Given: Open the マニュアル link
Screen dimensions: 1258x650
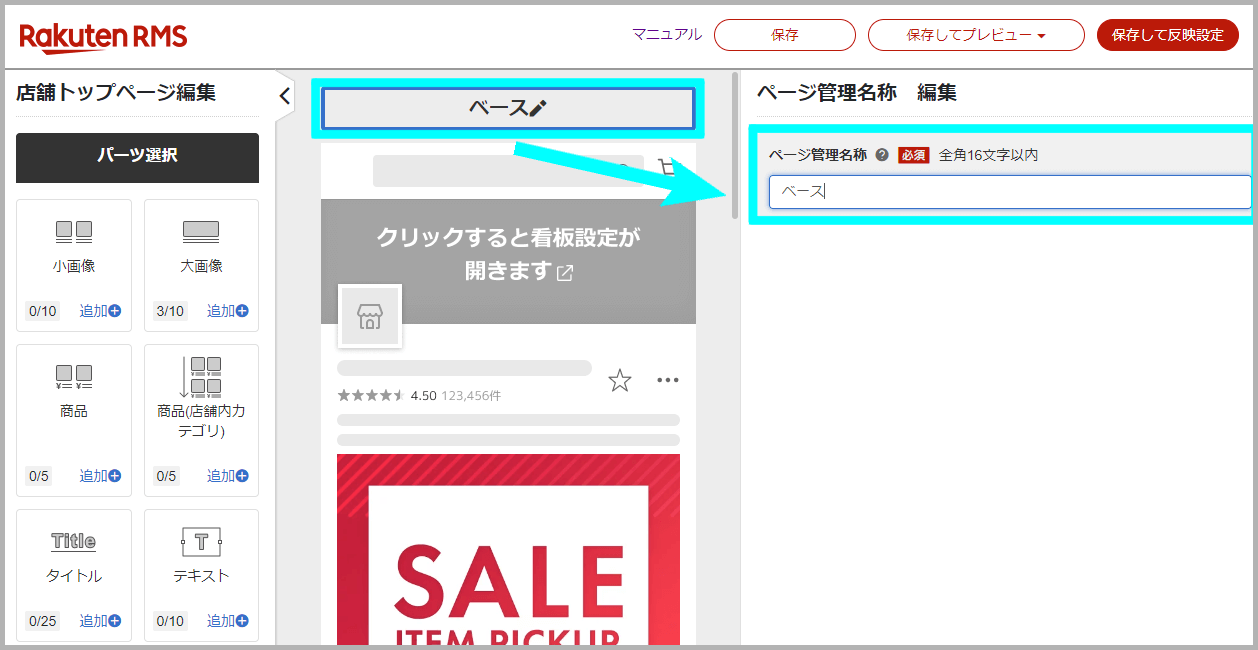Looking at the screenshot, I should 667,34.
